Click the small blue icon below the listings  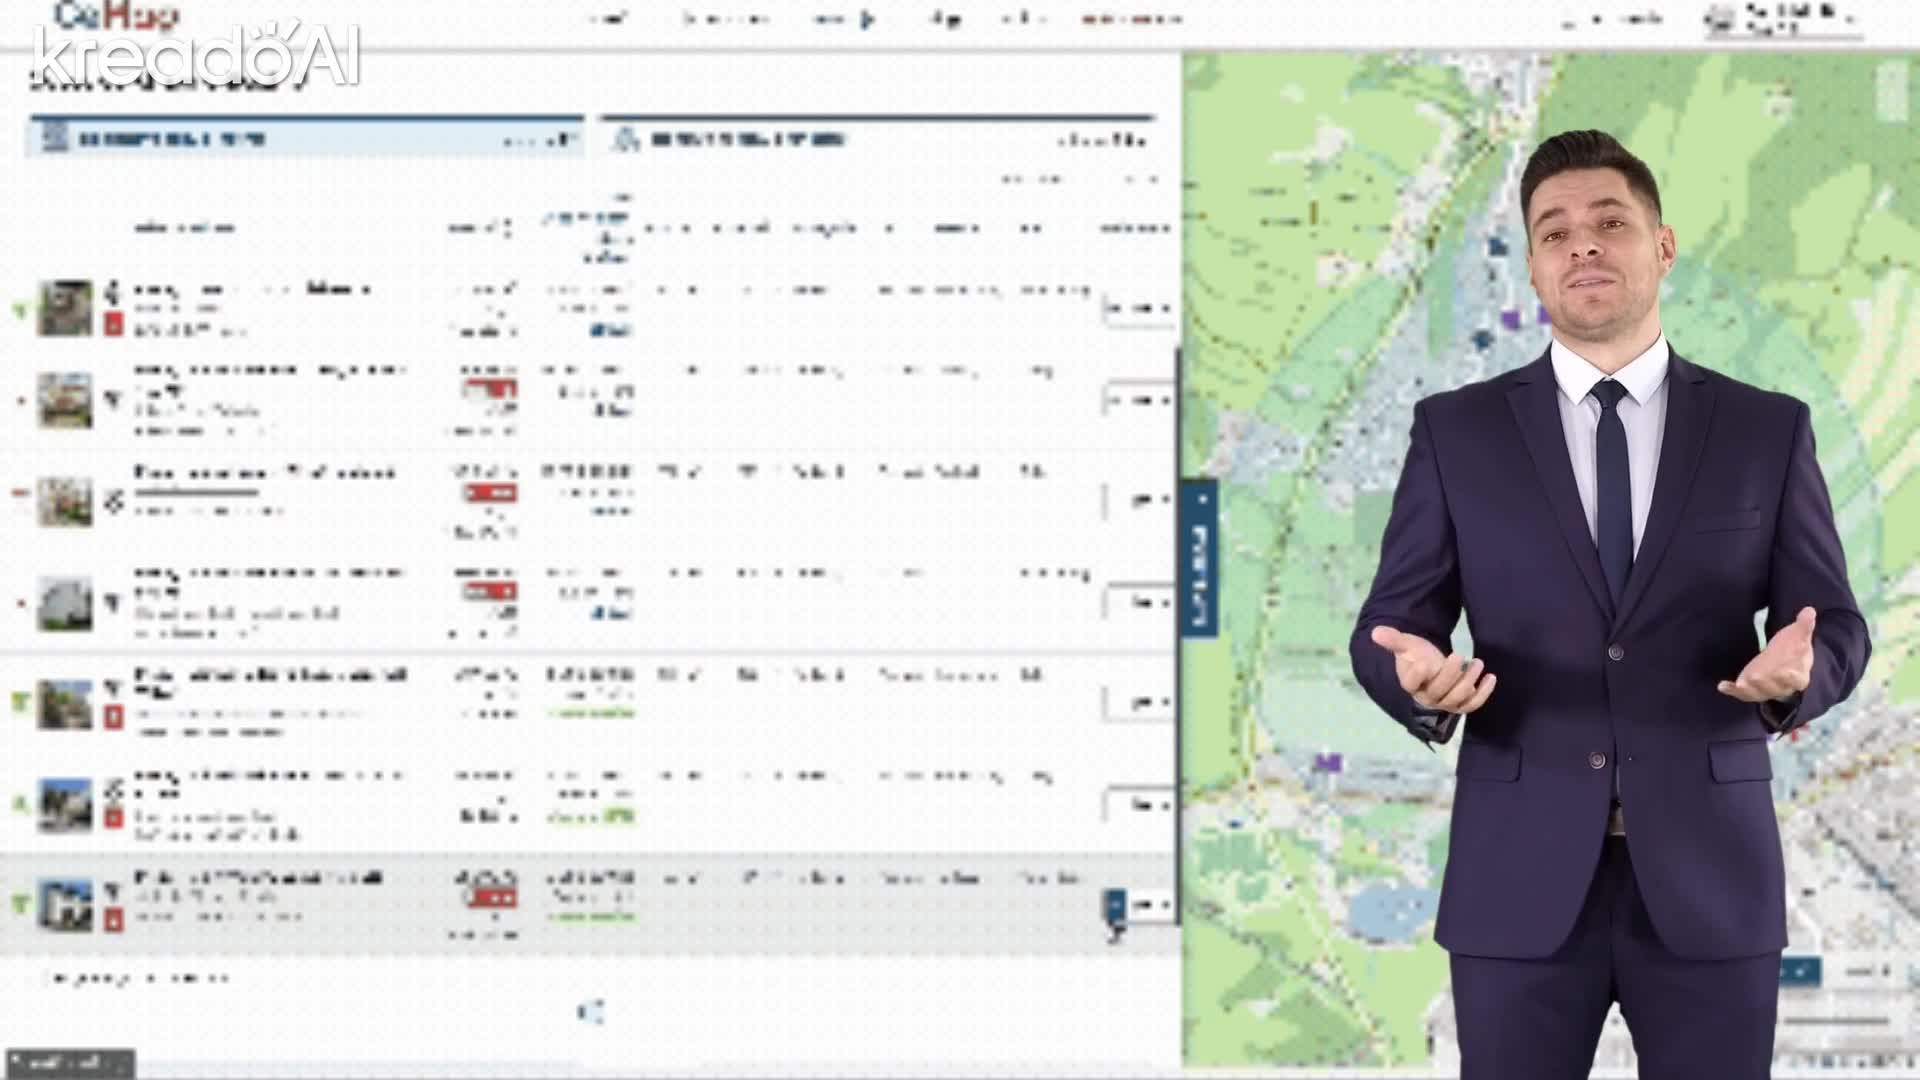click(590, 1012)
